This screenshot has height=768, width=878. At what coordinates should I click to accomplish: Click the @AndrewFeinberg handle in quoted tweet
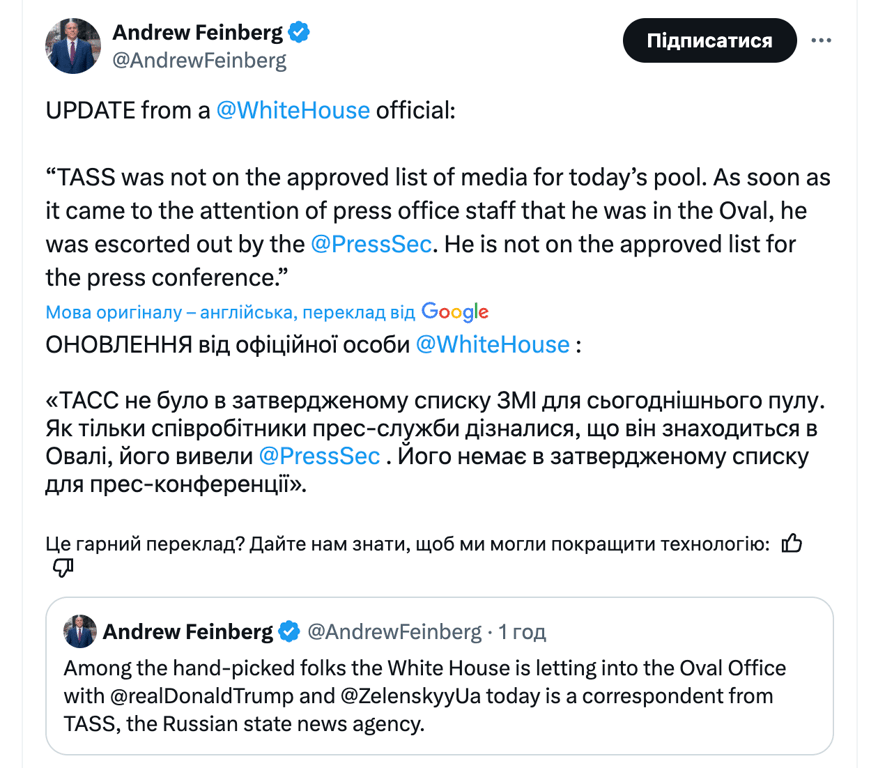[x=394, y=632]
